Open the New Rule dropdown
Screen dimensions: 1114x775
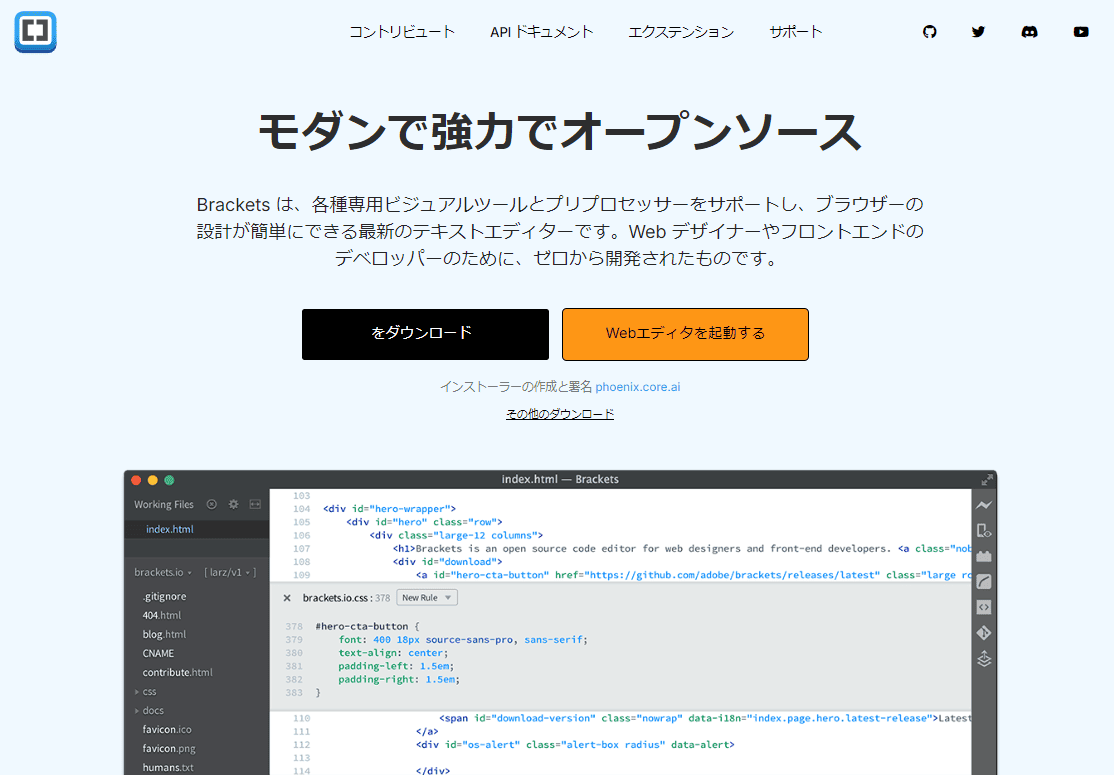pos(427,598)
